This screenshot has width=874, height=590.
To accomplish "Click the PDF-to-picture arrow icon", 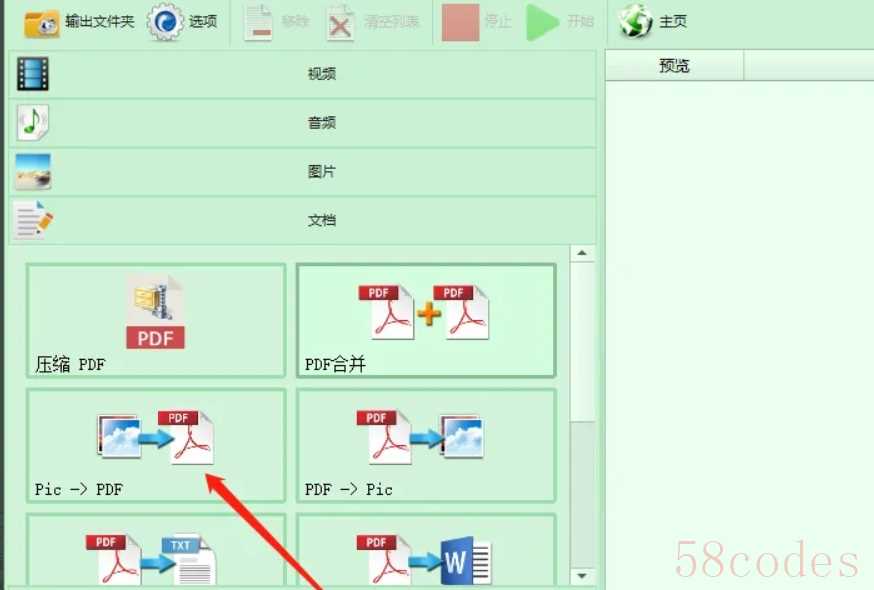I will tap(420, 437).
